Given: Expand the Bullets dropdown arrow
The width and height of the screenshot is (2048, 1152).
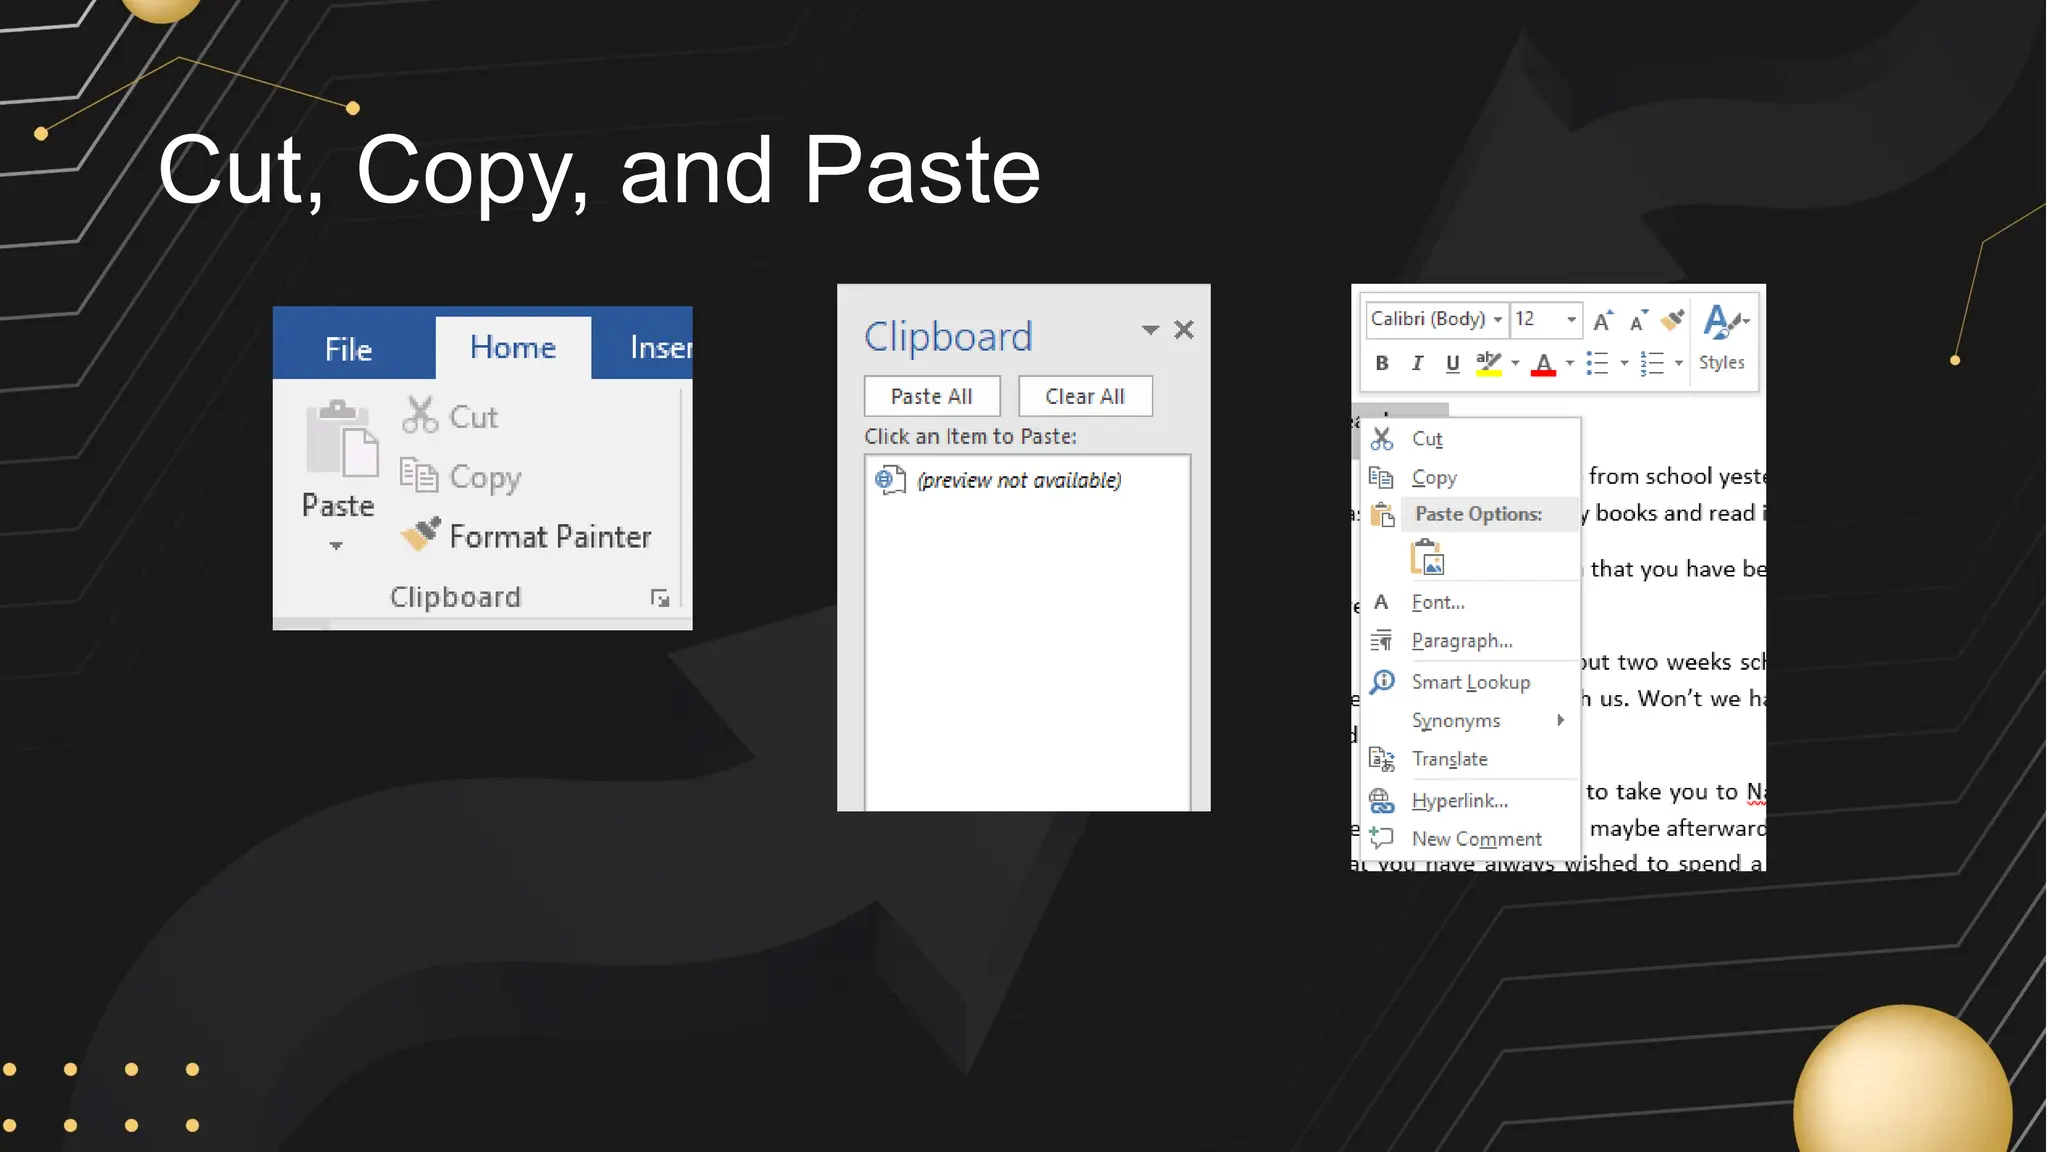Looking at the screenshot, I should pos(1624,363).
